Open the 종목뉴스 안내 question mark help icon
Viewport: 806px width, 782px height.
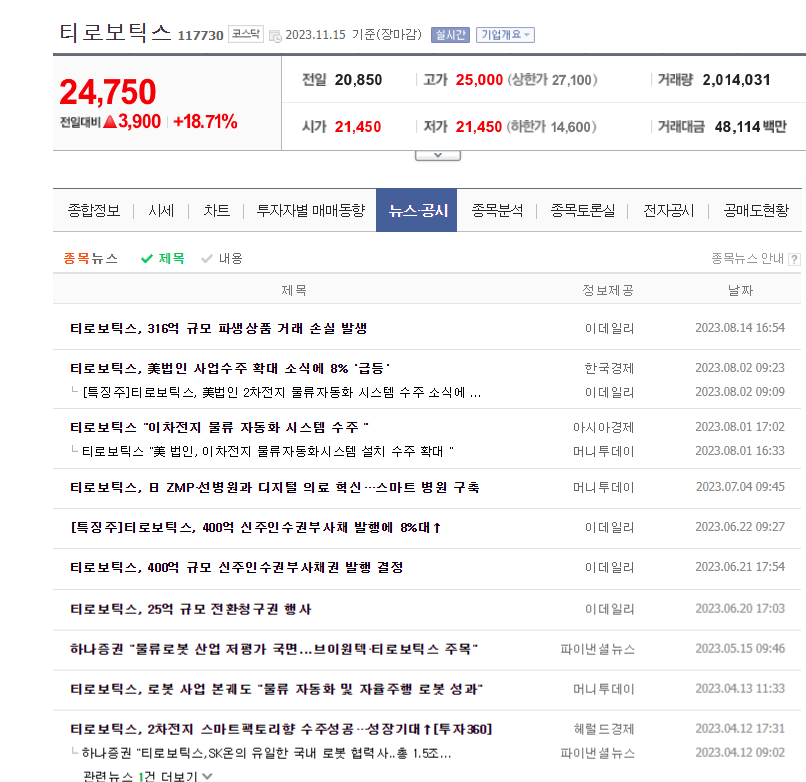pos(794,259)
